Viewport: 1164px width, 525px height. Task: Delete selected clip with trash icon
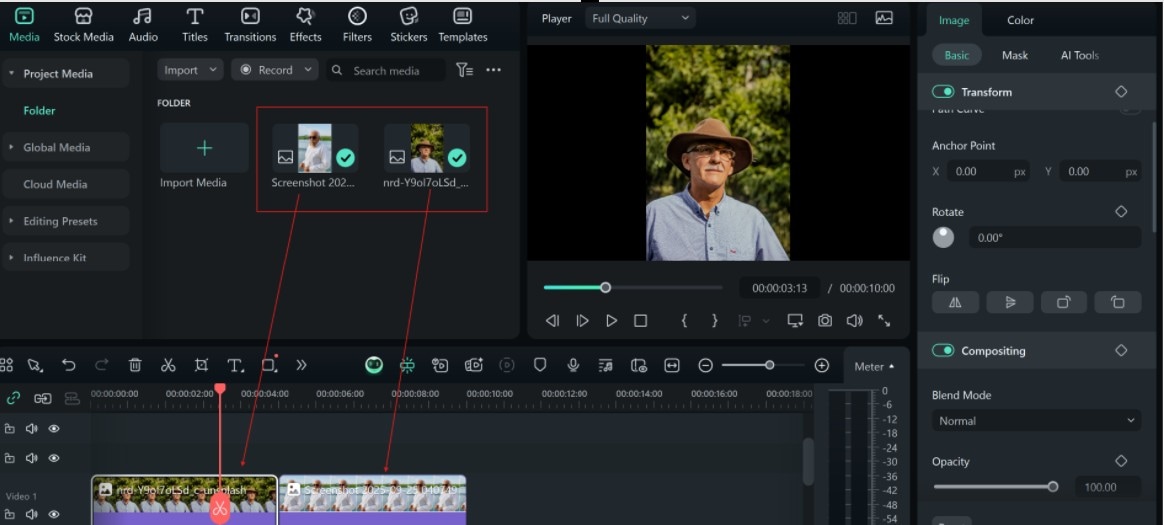[x=134, y=365]
